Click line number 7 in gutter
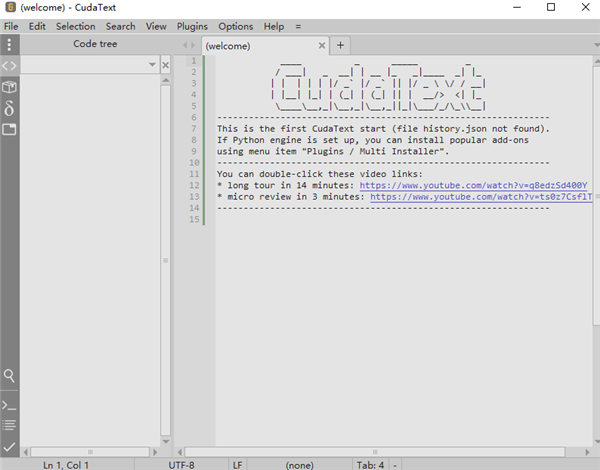The width and height of the screenshot is (600, 470). coord(194,129)
